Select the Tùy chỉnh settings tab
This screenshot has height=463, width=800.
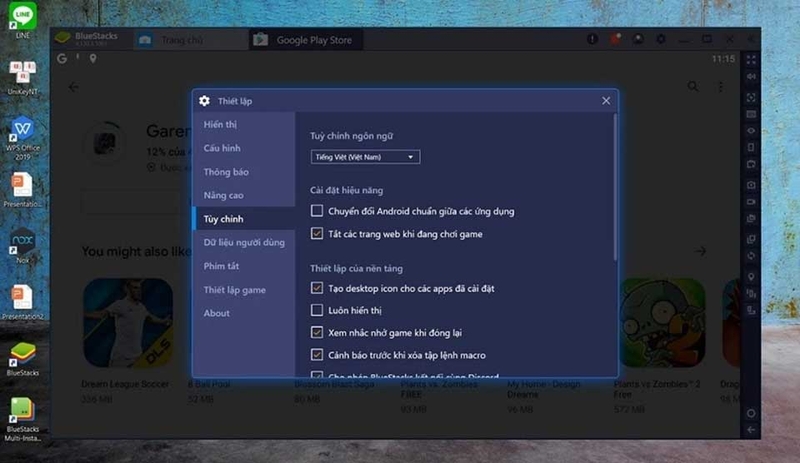tap(244, 218)
